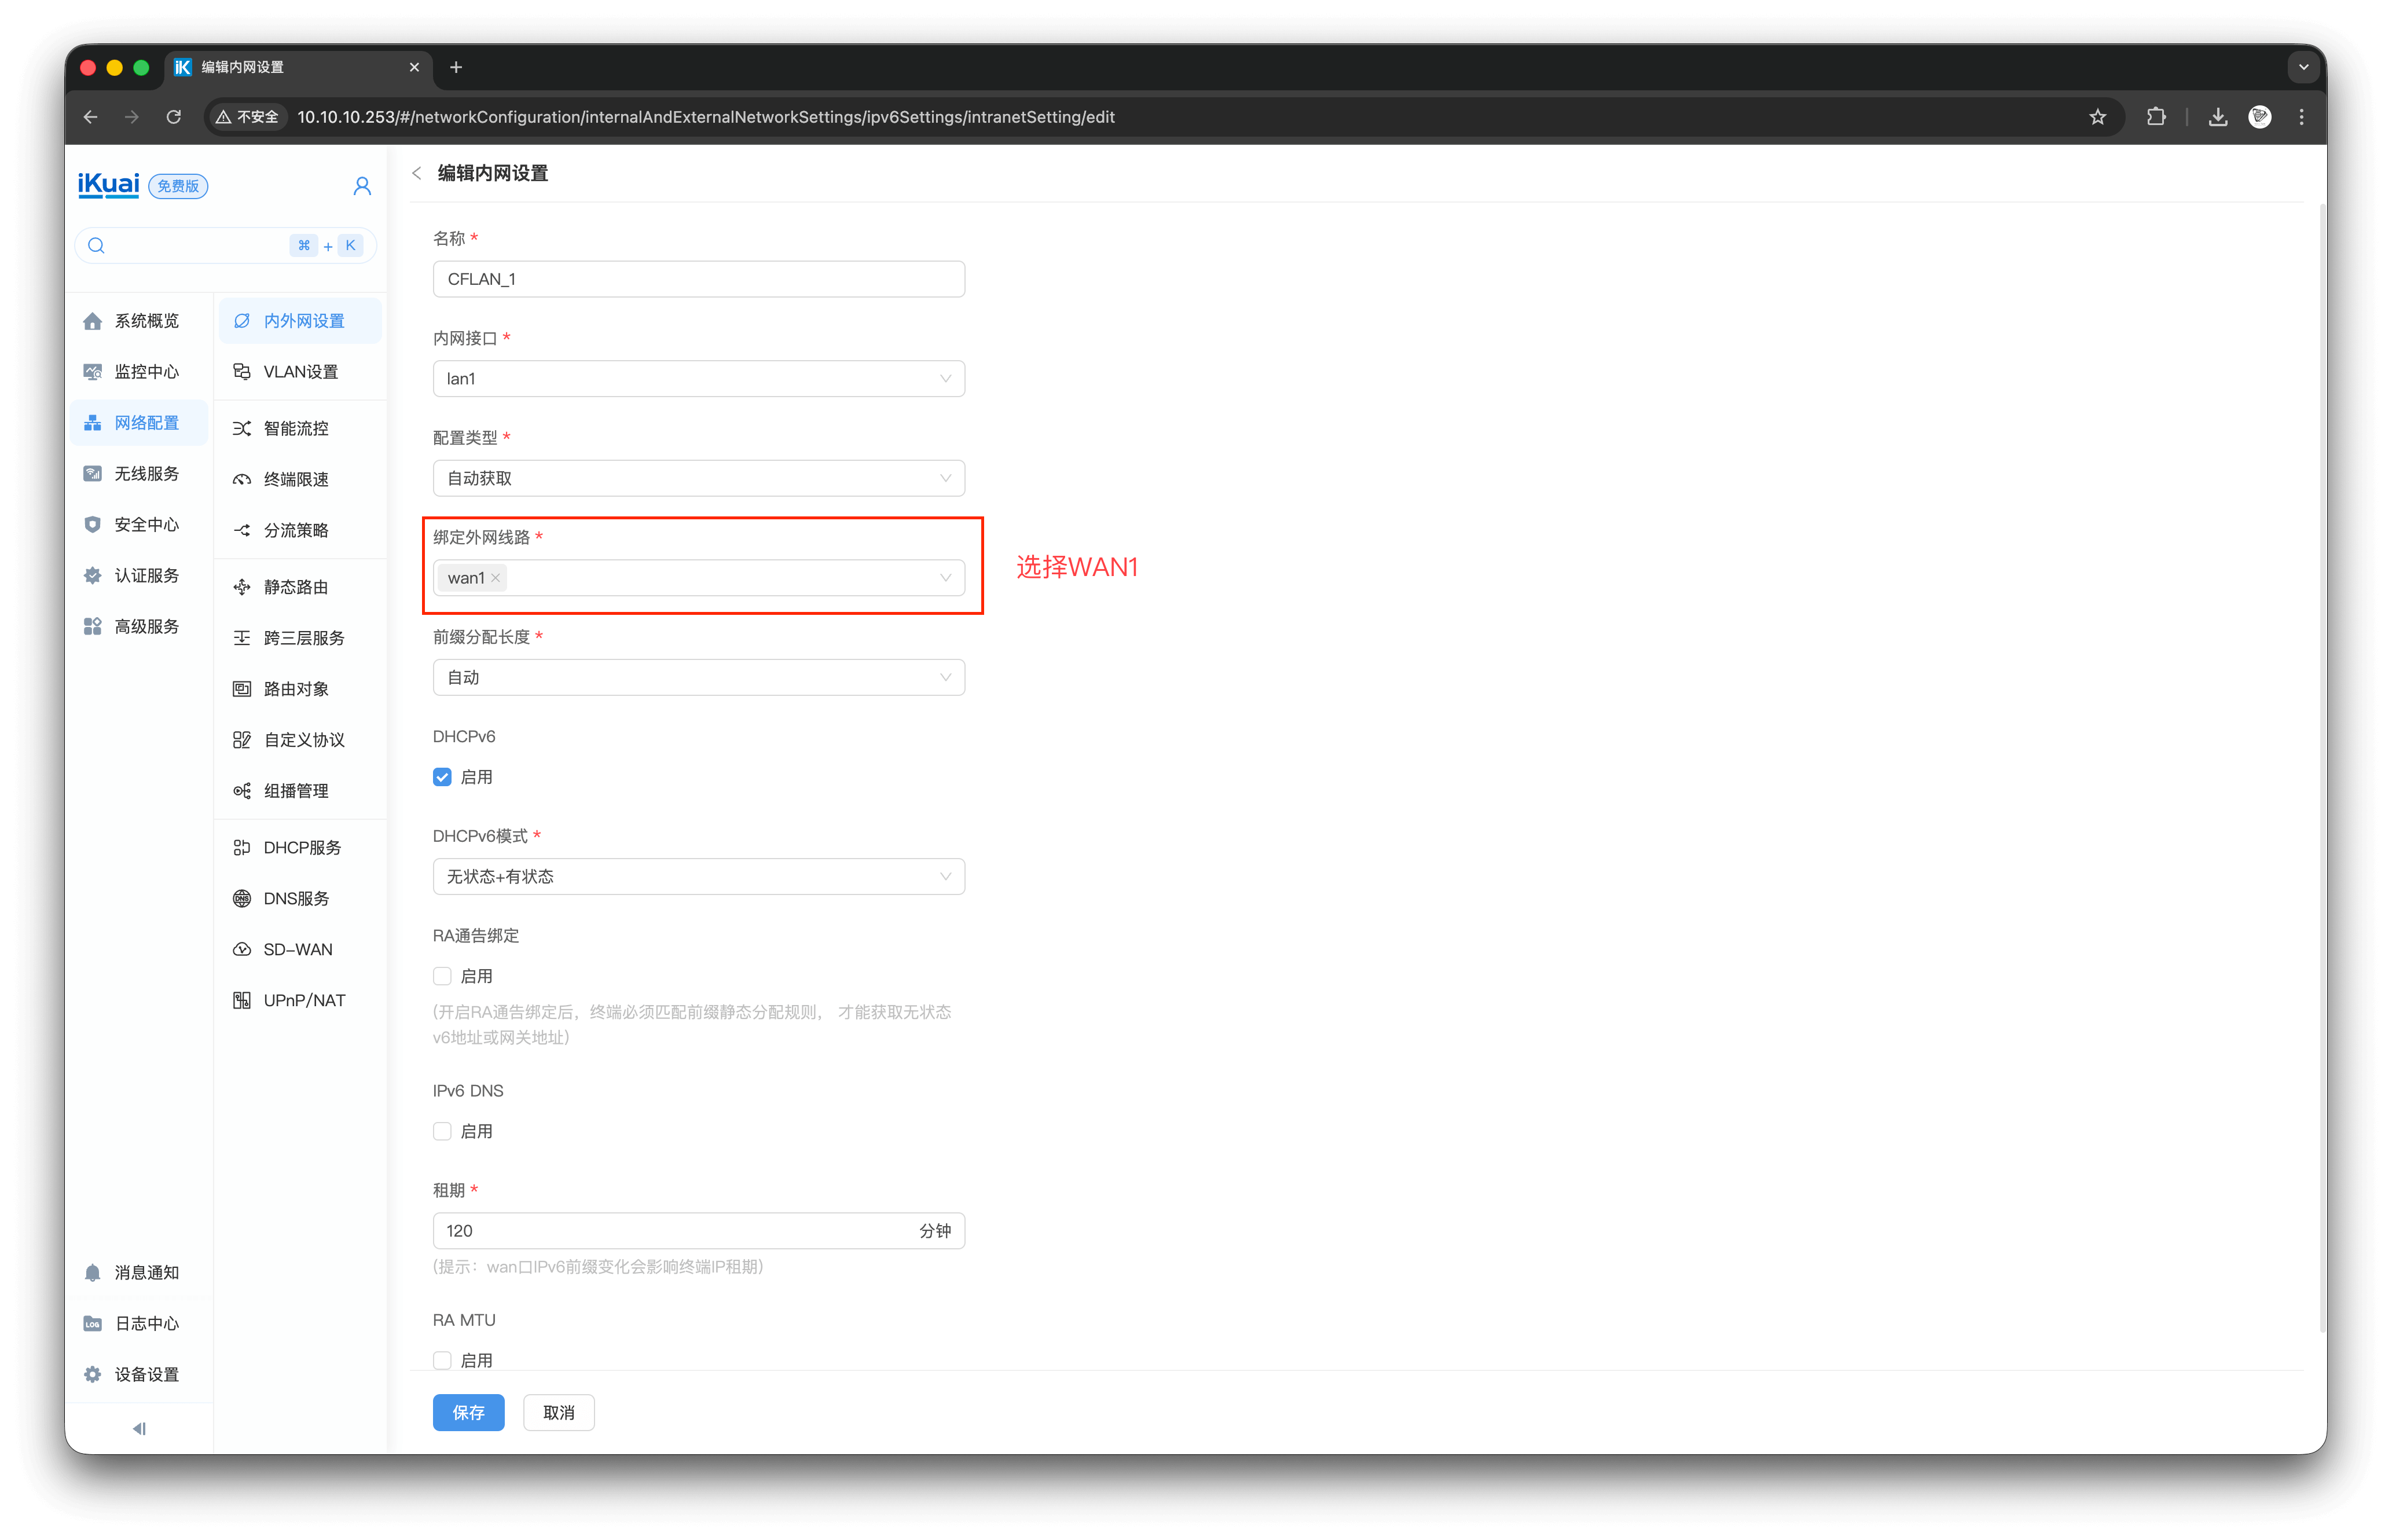2392x1540 pixels.
Task: Click the 取消 button
Action: pos(558,1412)
